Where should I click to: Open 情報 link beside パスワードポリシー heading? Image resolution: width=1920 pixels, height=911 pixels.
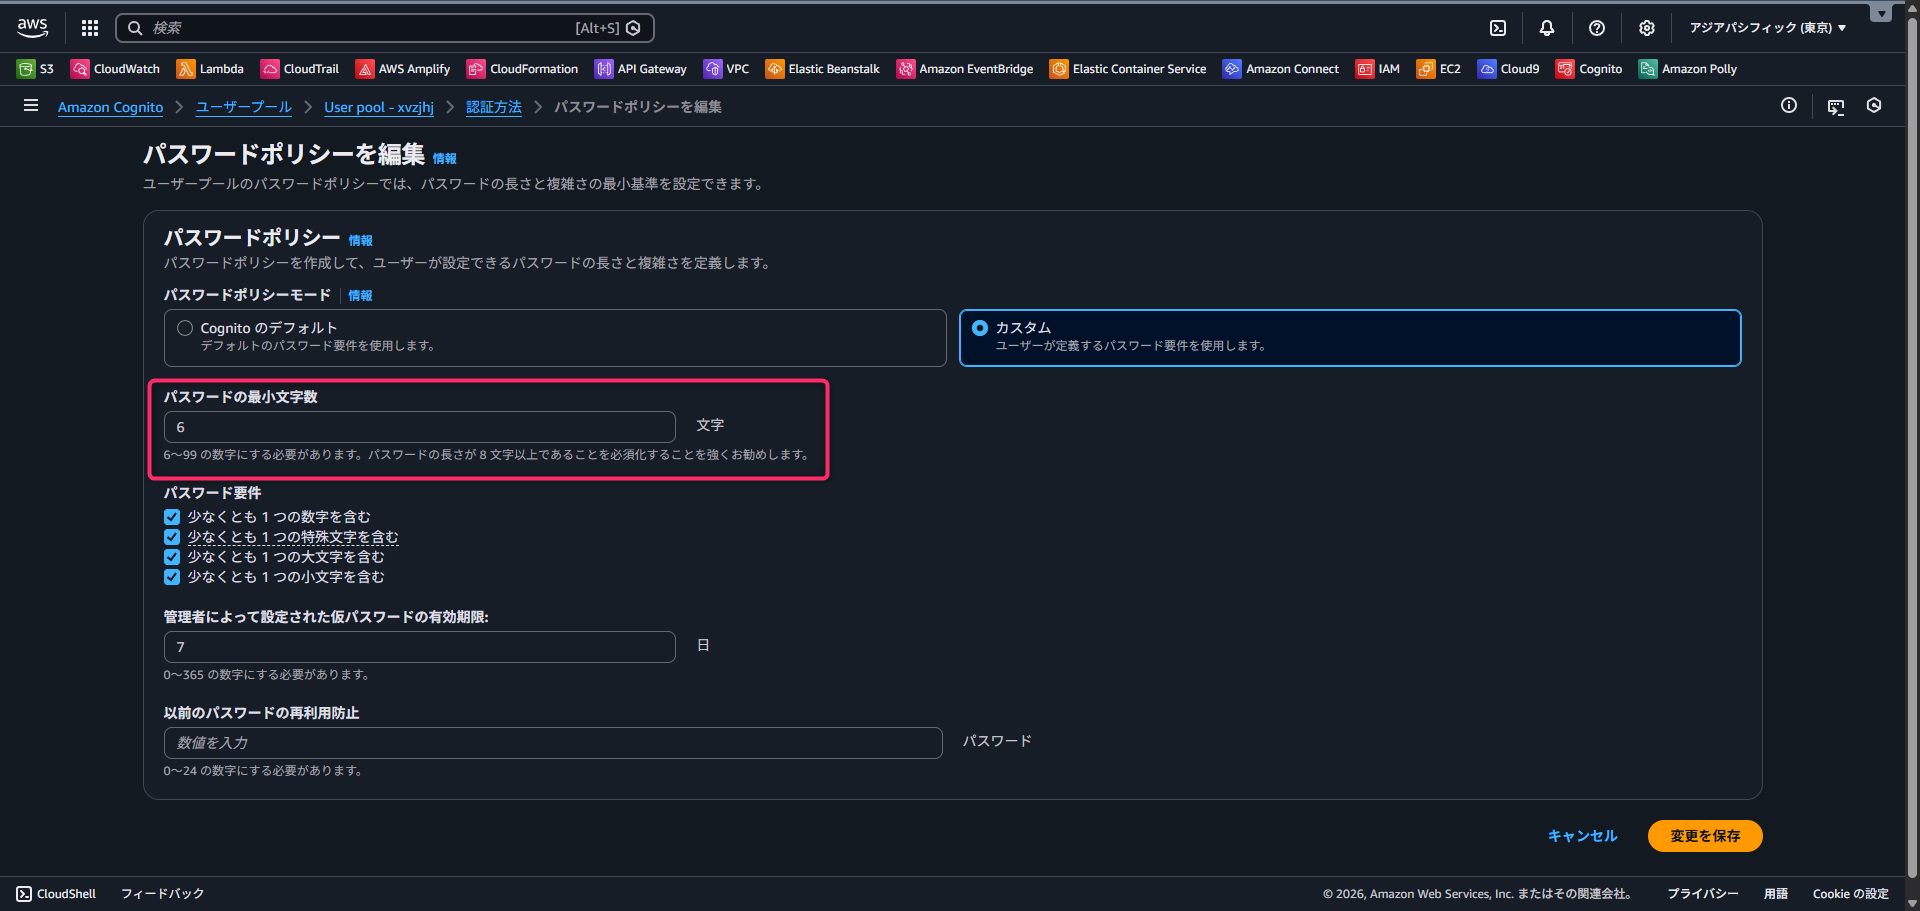coord(360,241)
